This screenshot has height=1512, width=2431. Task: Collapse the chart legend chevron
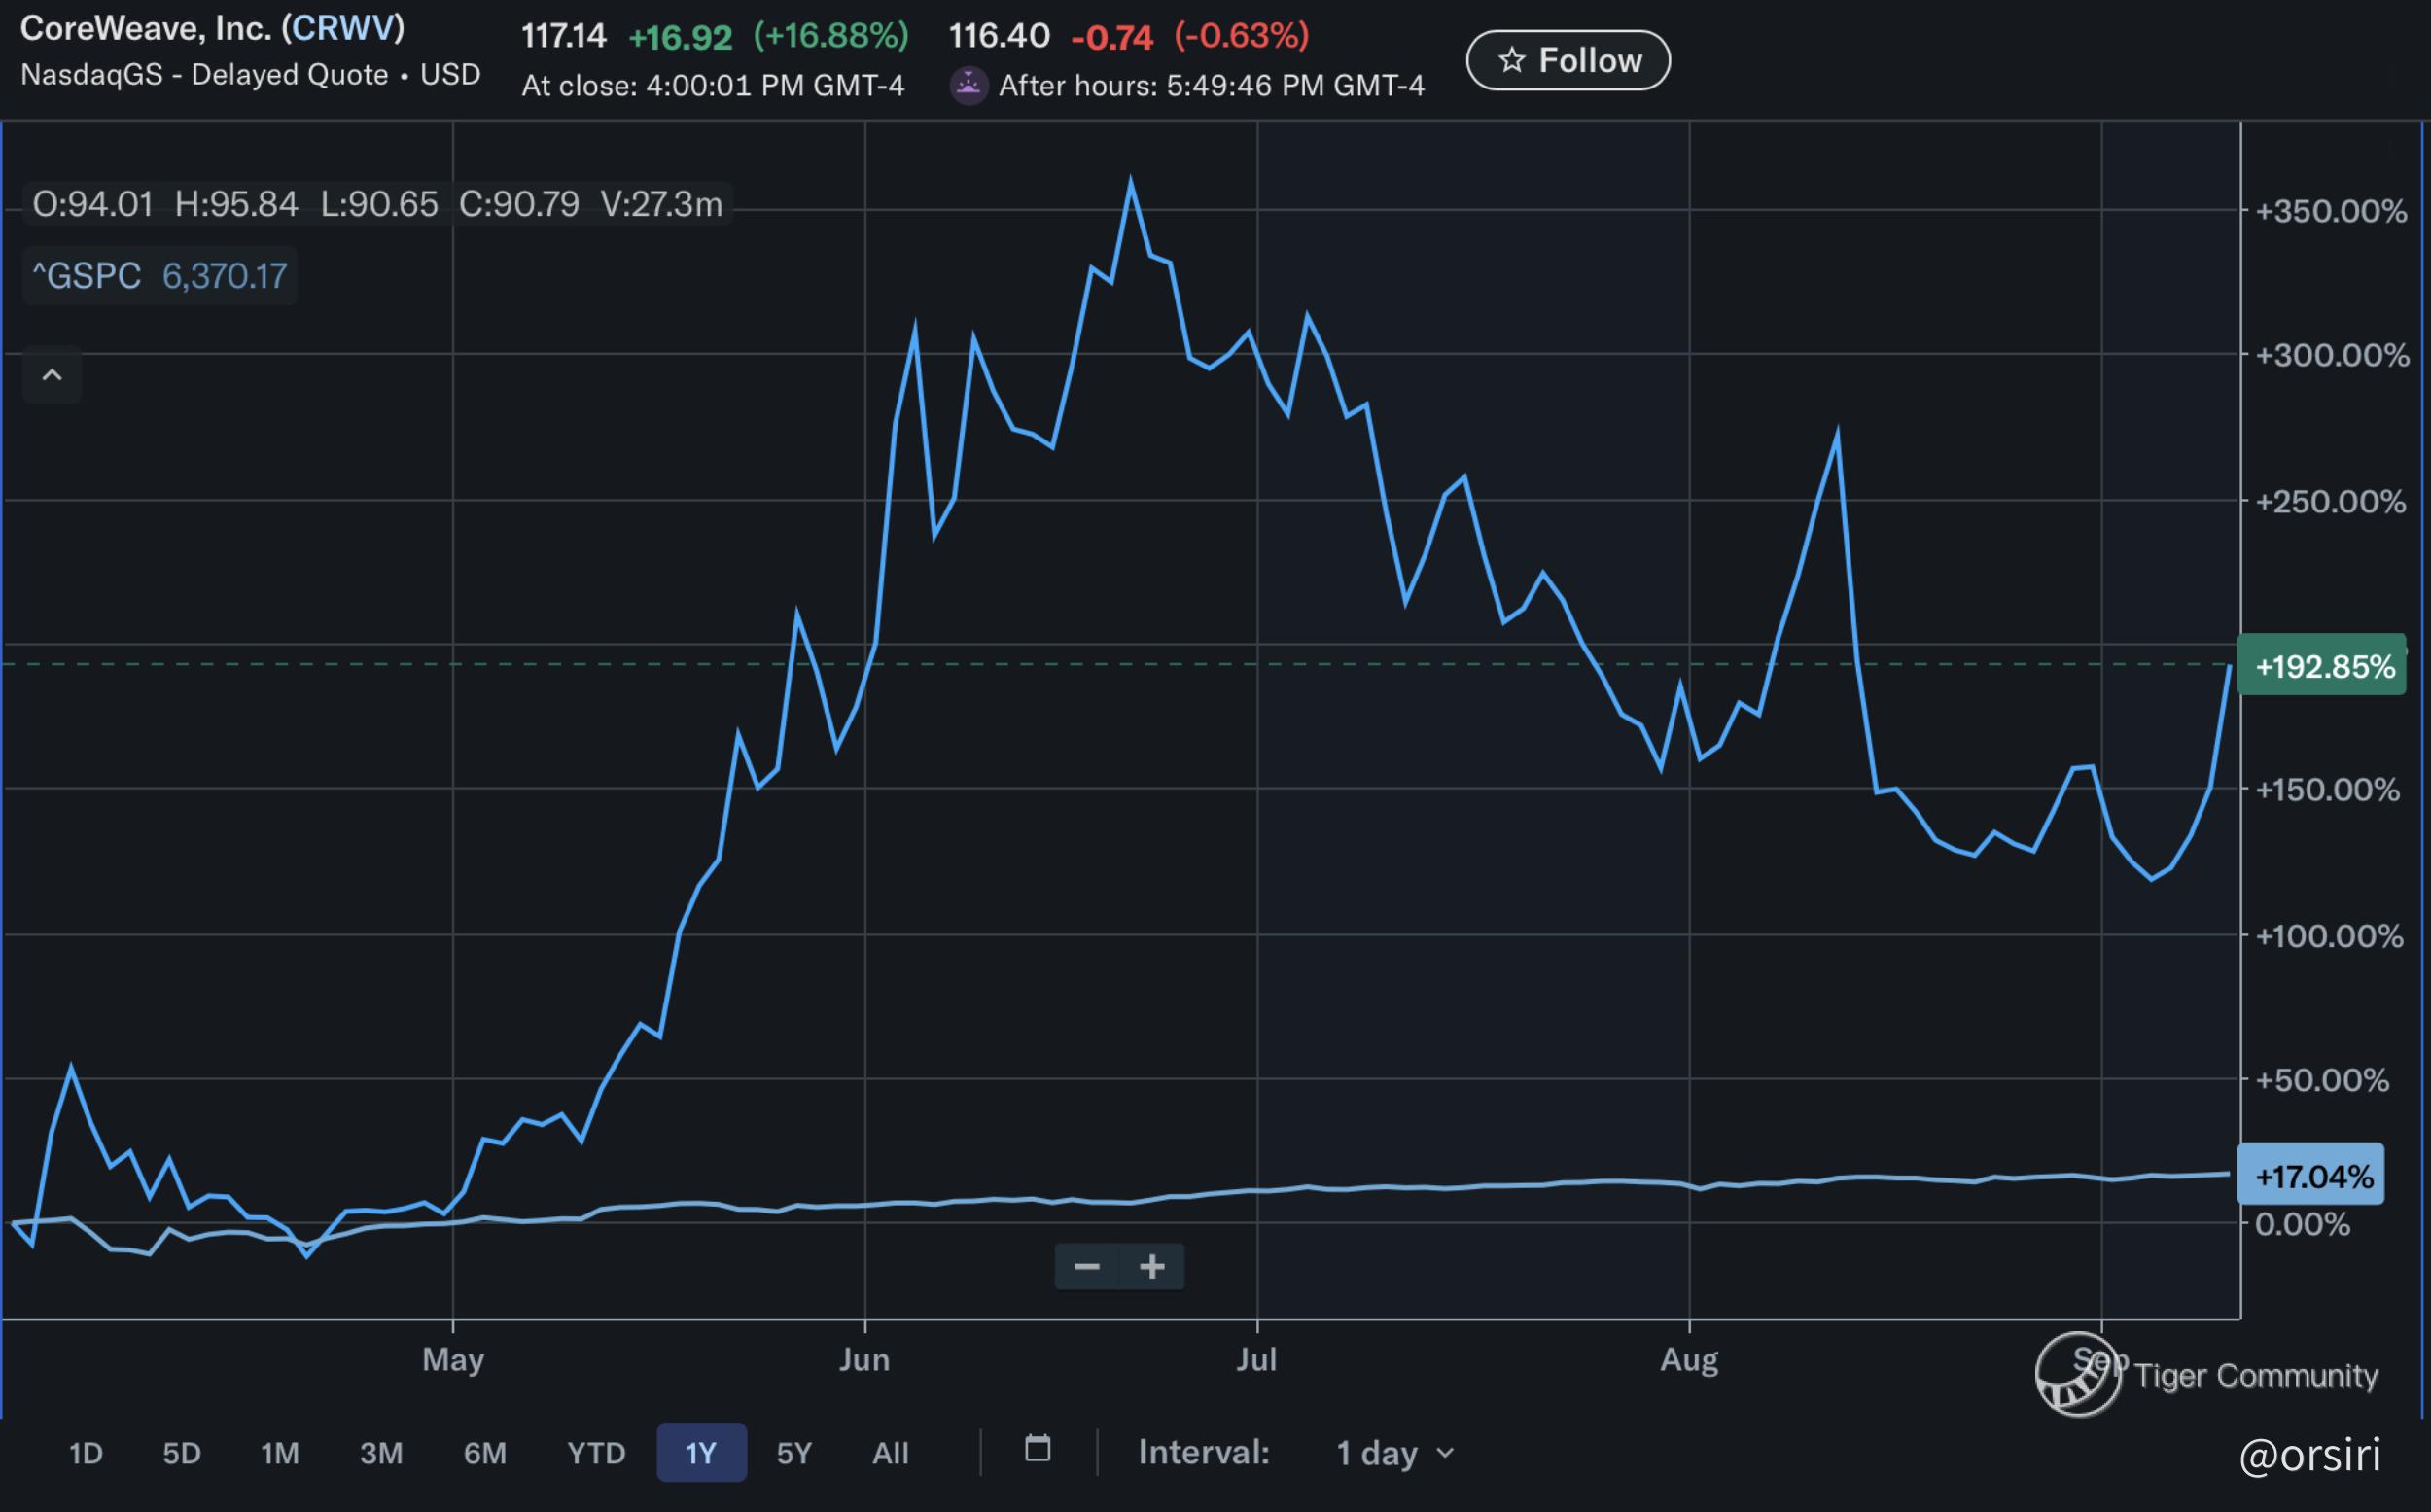click(x=52, y=376)
